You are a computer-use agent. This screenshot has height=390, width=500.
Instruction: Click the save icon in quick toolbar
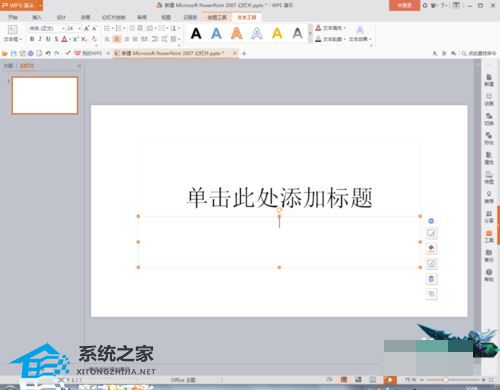14,53
